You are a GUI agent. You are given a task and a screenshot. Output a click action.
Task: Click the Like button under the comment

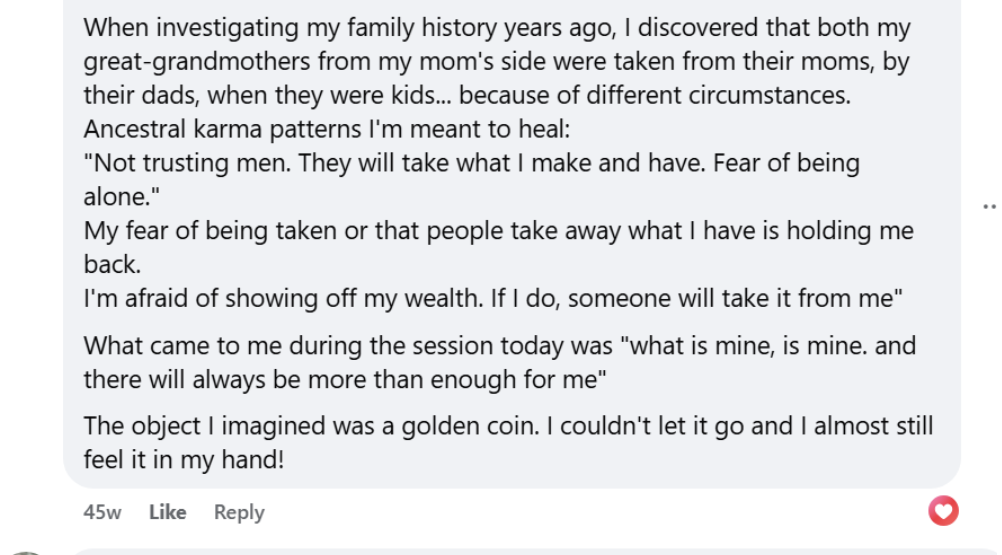pyautogui.click(x=167, y=512)
